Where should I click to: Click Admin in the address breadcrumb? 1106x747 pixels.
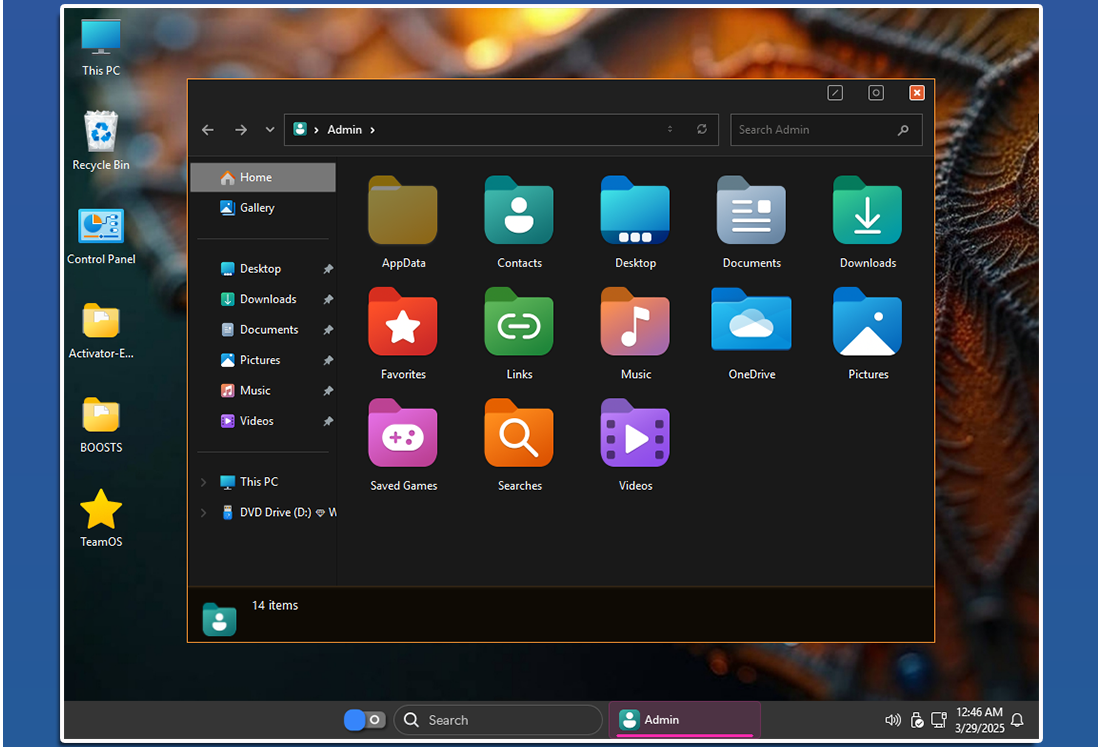point(344,130)
